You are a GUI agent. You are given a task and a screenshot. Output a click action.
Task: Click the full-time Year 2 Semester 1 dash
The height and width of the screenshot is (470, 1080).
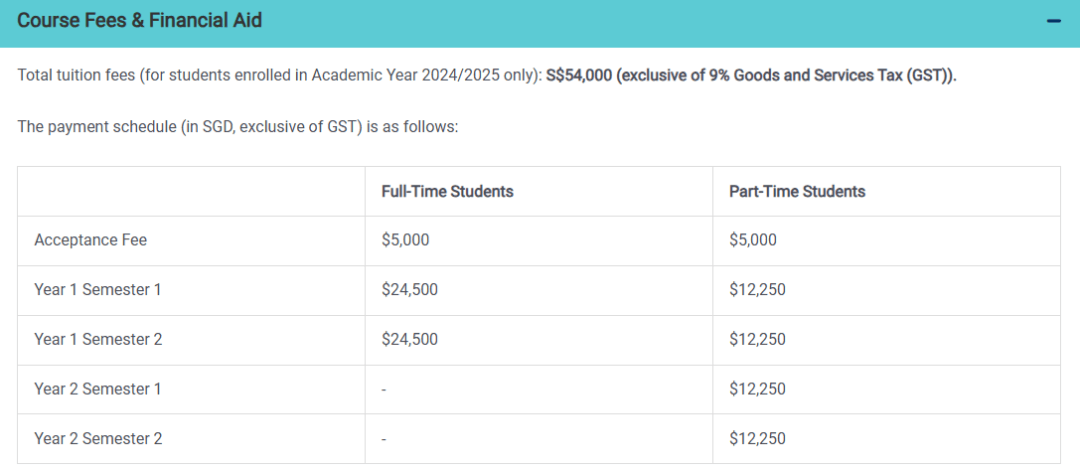coord(384,390)
